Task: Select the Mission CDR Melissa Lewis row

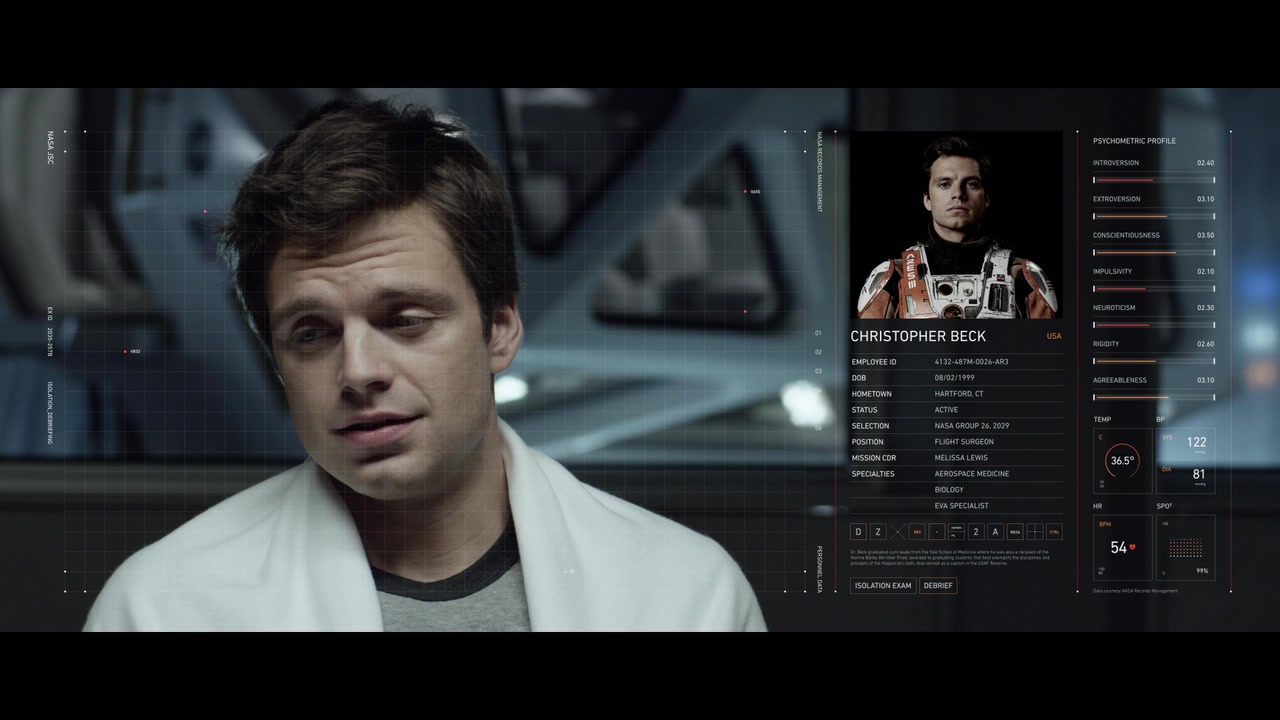Action: [955, 458]
